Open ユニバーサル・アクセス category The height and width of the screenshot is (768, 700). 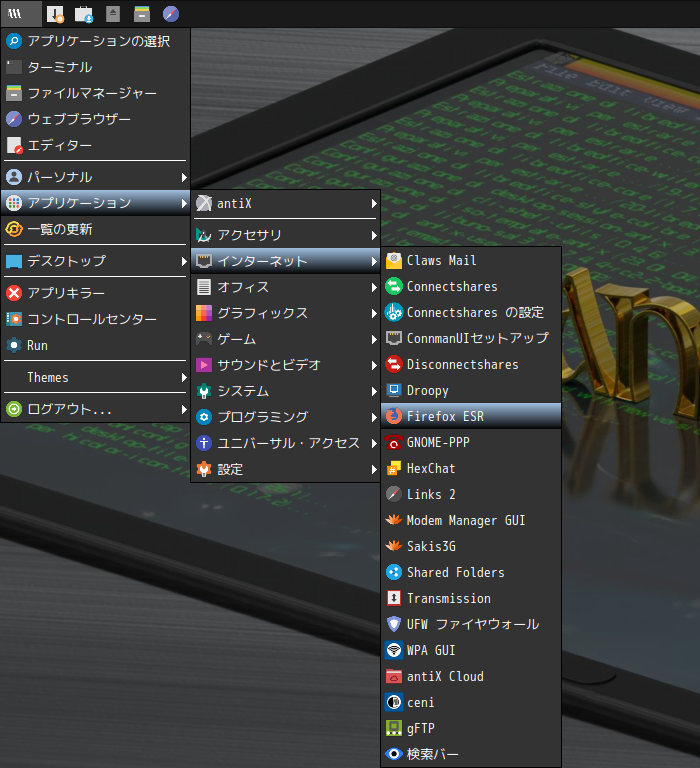coord(286,443)
